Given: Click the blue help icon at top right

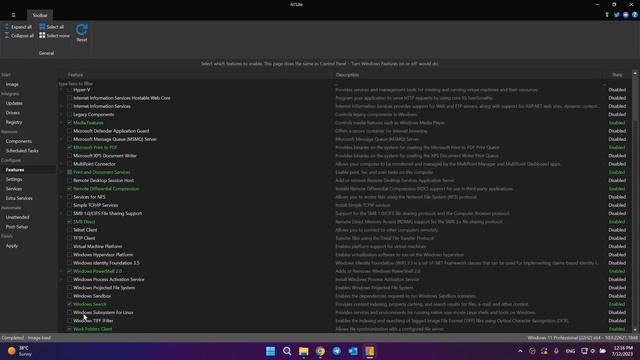Looking at the screenshot, I should pyautogui.click(x=635, y=15).
